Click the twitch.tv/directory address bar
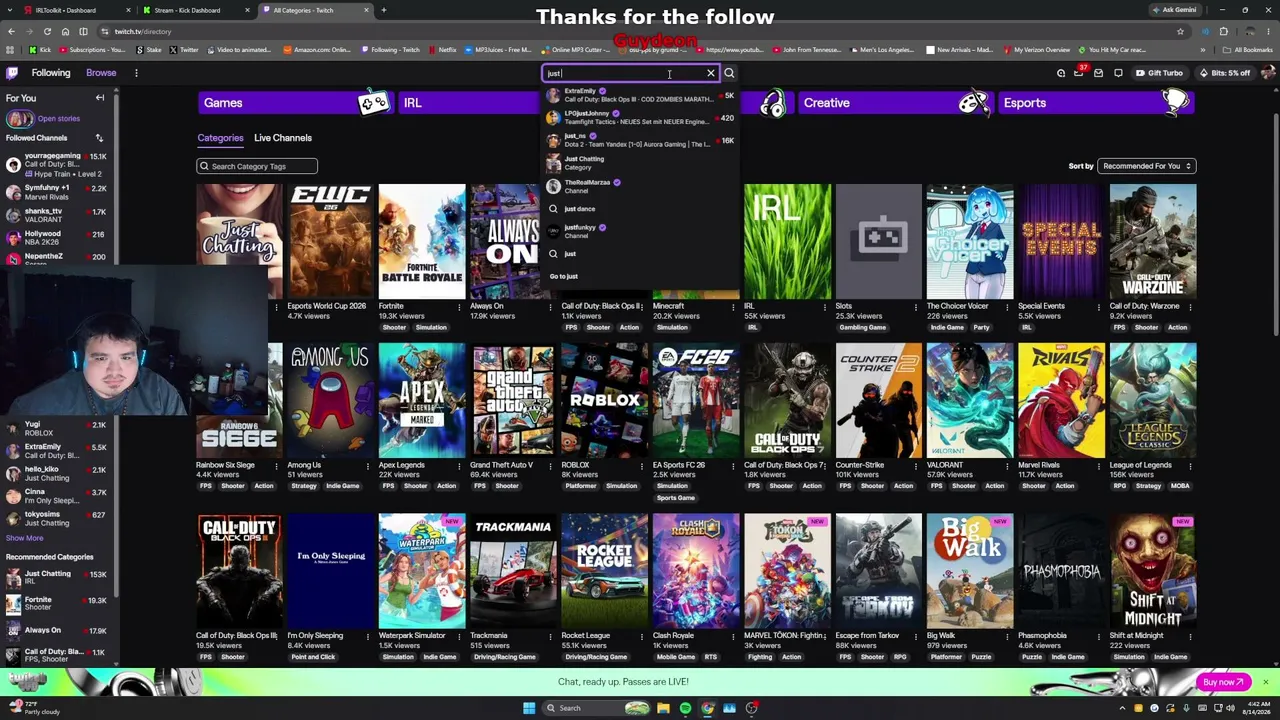This screenshot has height=720, width=1280. point(640,31)
